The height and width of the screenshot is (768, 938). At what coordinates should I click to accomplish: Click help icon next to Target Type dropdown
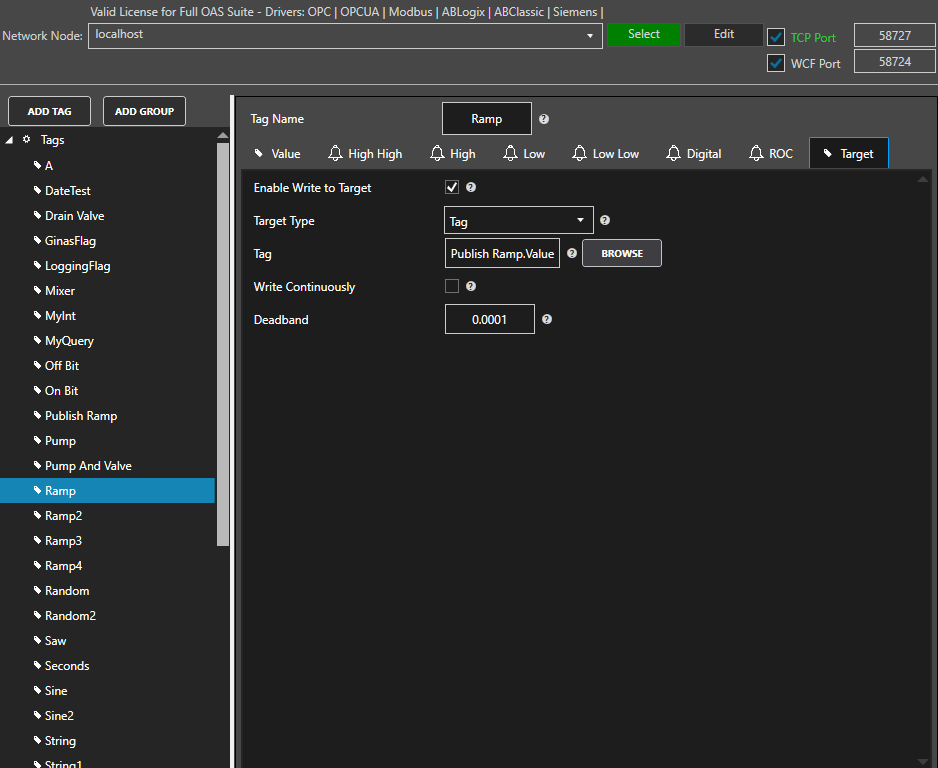[x=605, y=221]
